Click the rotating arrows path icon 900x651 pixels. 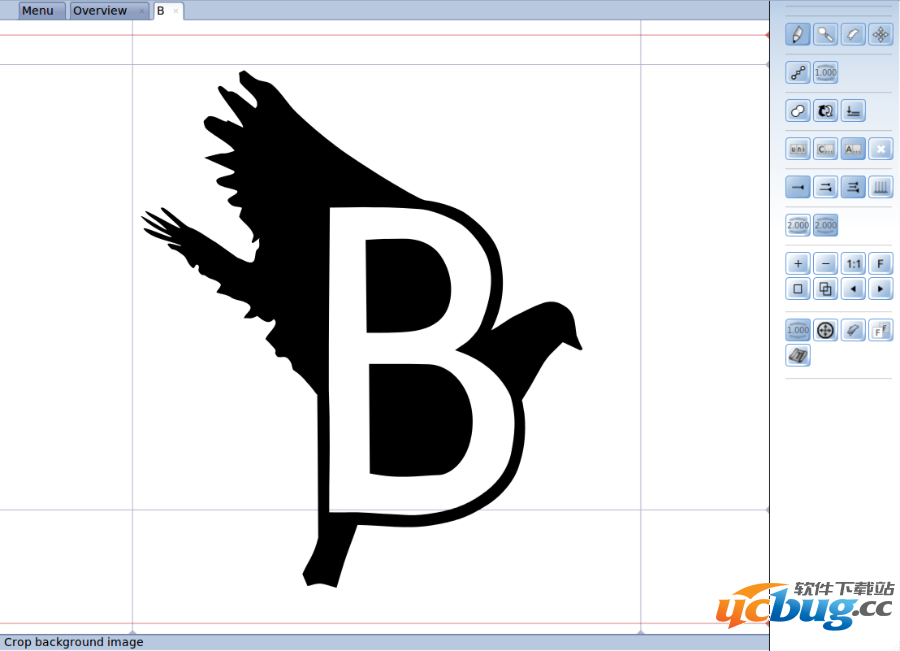pos(825,111)
